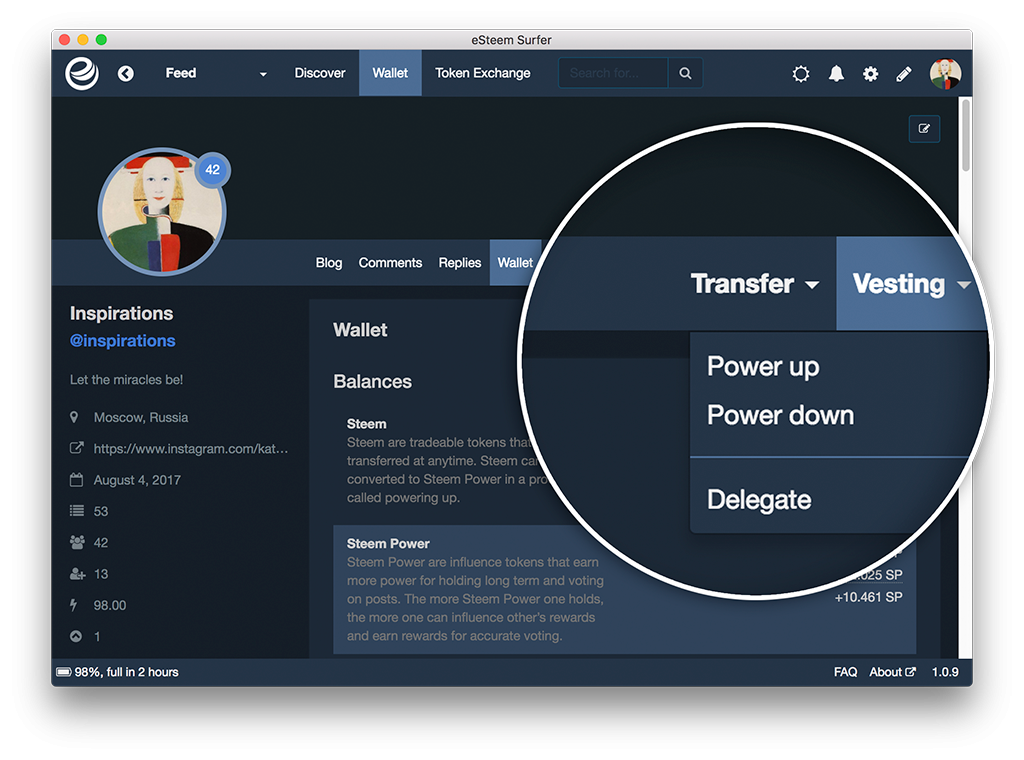Viewport: 1024px width, 760px height.
Task: Click the vertical scrollbar thumb
Action: tap(965, 135)
